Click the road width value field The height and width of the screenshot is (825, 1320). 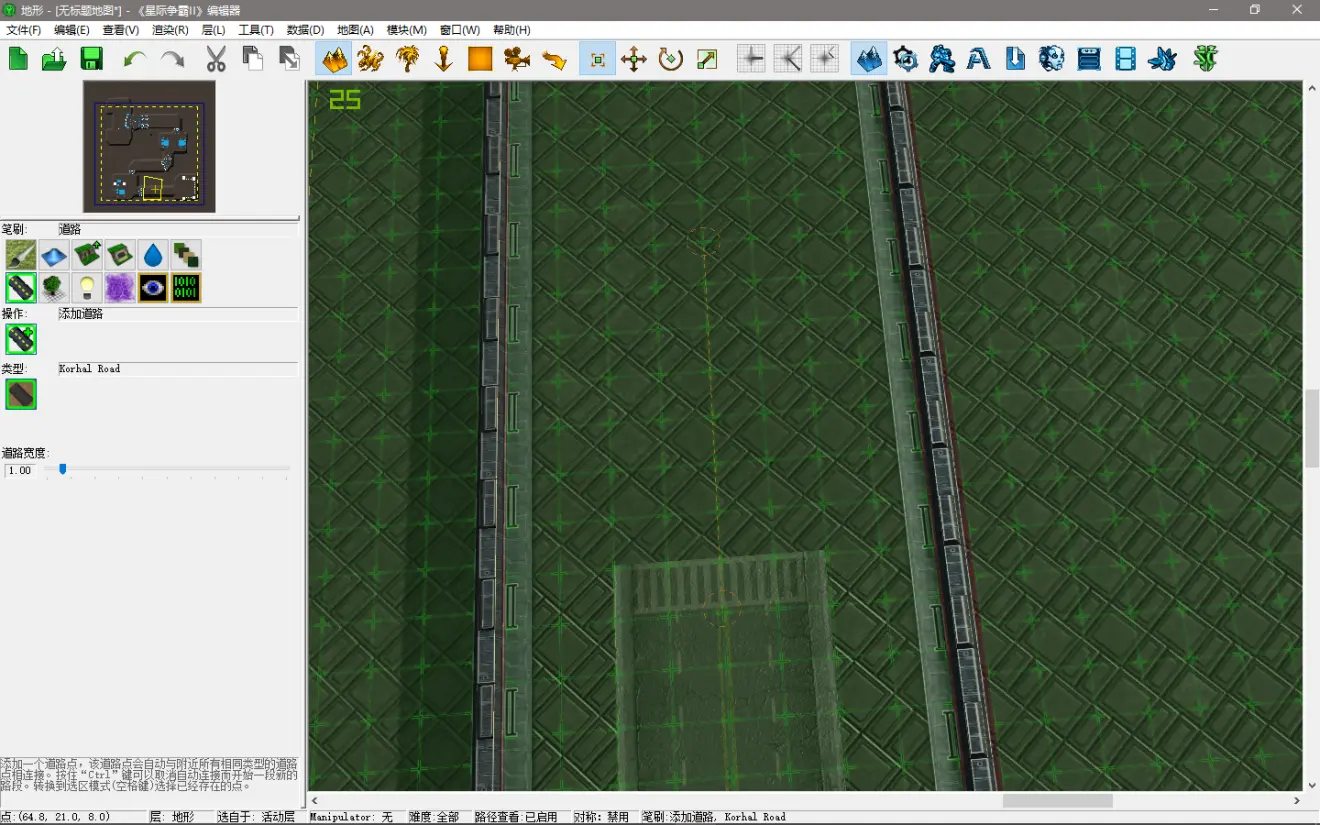click(x=20, y=470)
